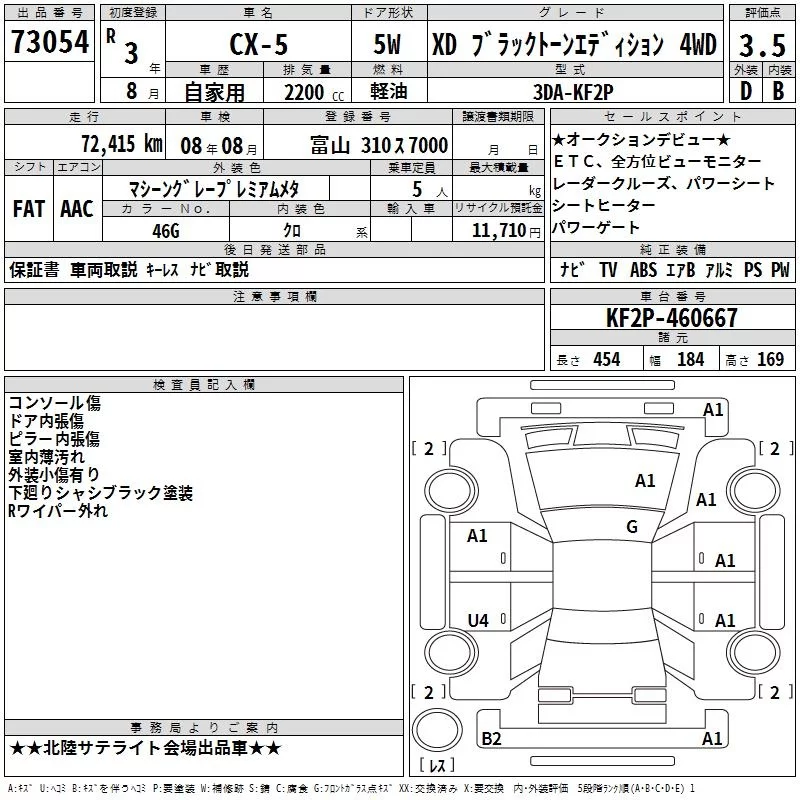The image size is (800, 800).
Task: Click the colour number 46G
Action: point(166,231)
